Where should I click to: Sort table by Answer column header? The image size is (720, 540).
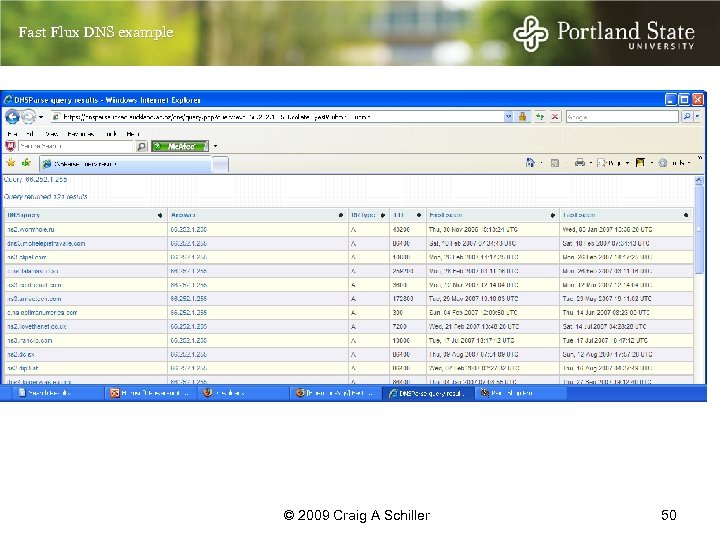pyautogui.click(x=258, y=215)
